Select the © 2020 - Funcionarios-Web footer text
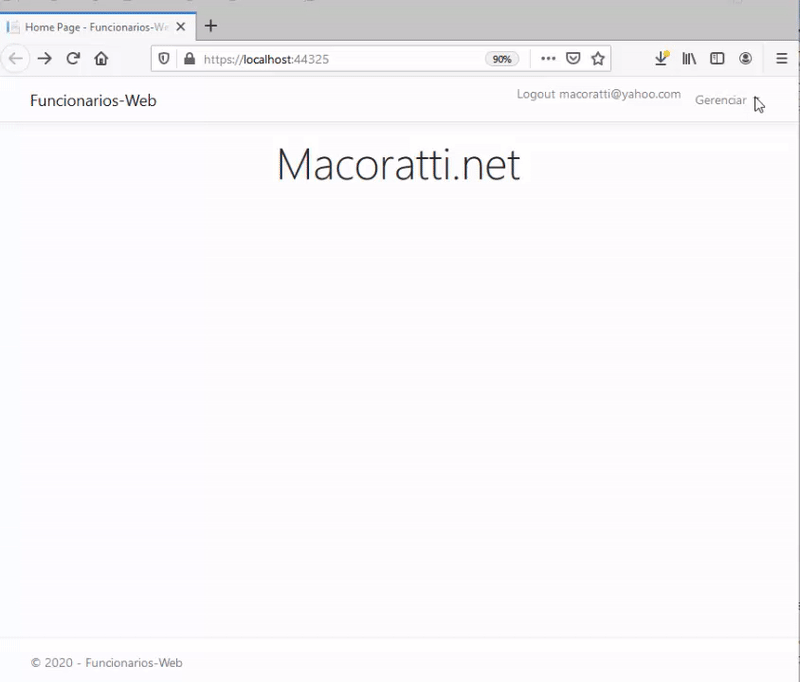 coord(107,663)
